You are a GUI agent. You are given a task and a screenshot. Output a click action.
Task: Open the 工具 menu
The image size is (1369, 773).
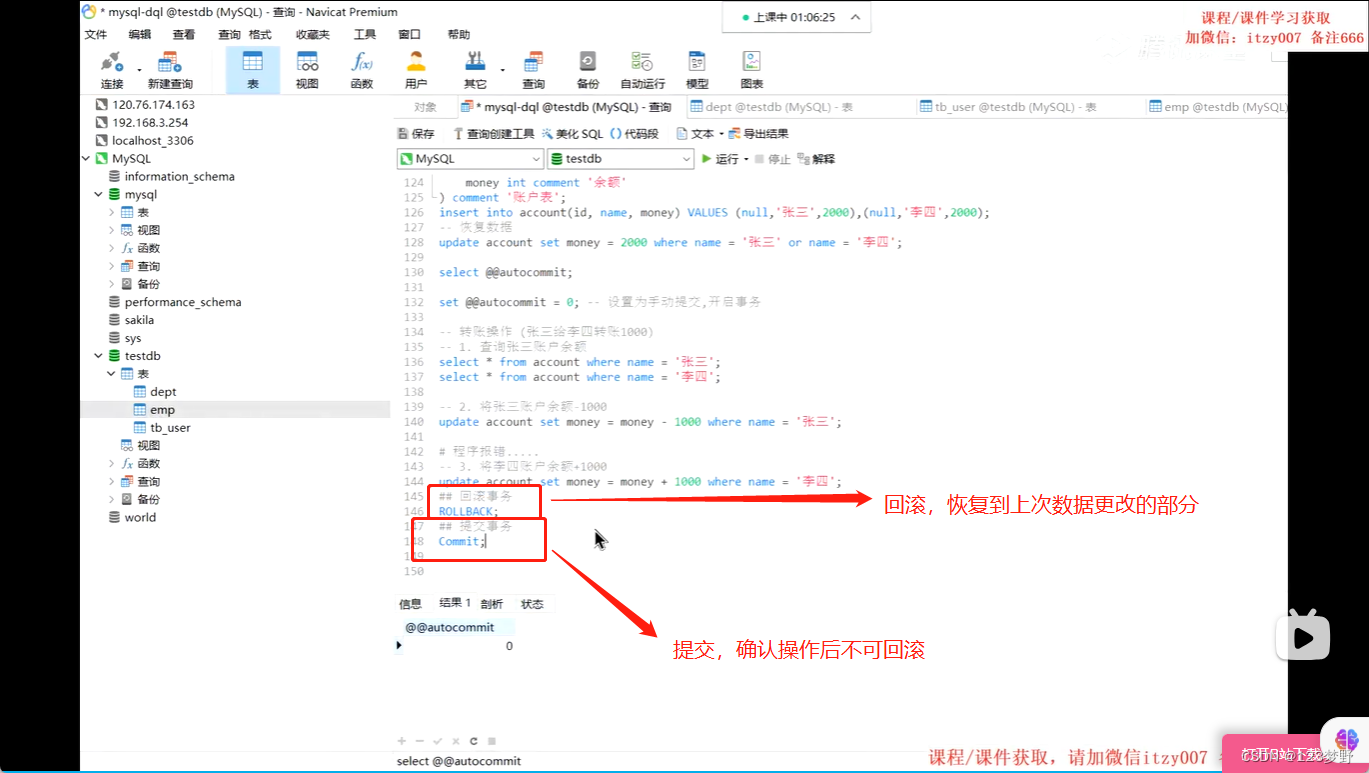pos(364,33)
